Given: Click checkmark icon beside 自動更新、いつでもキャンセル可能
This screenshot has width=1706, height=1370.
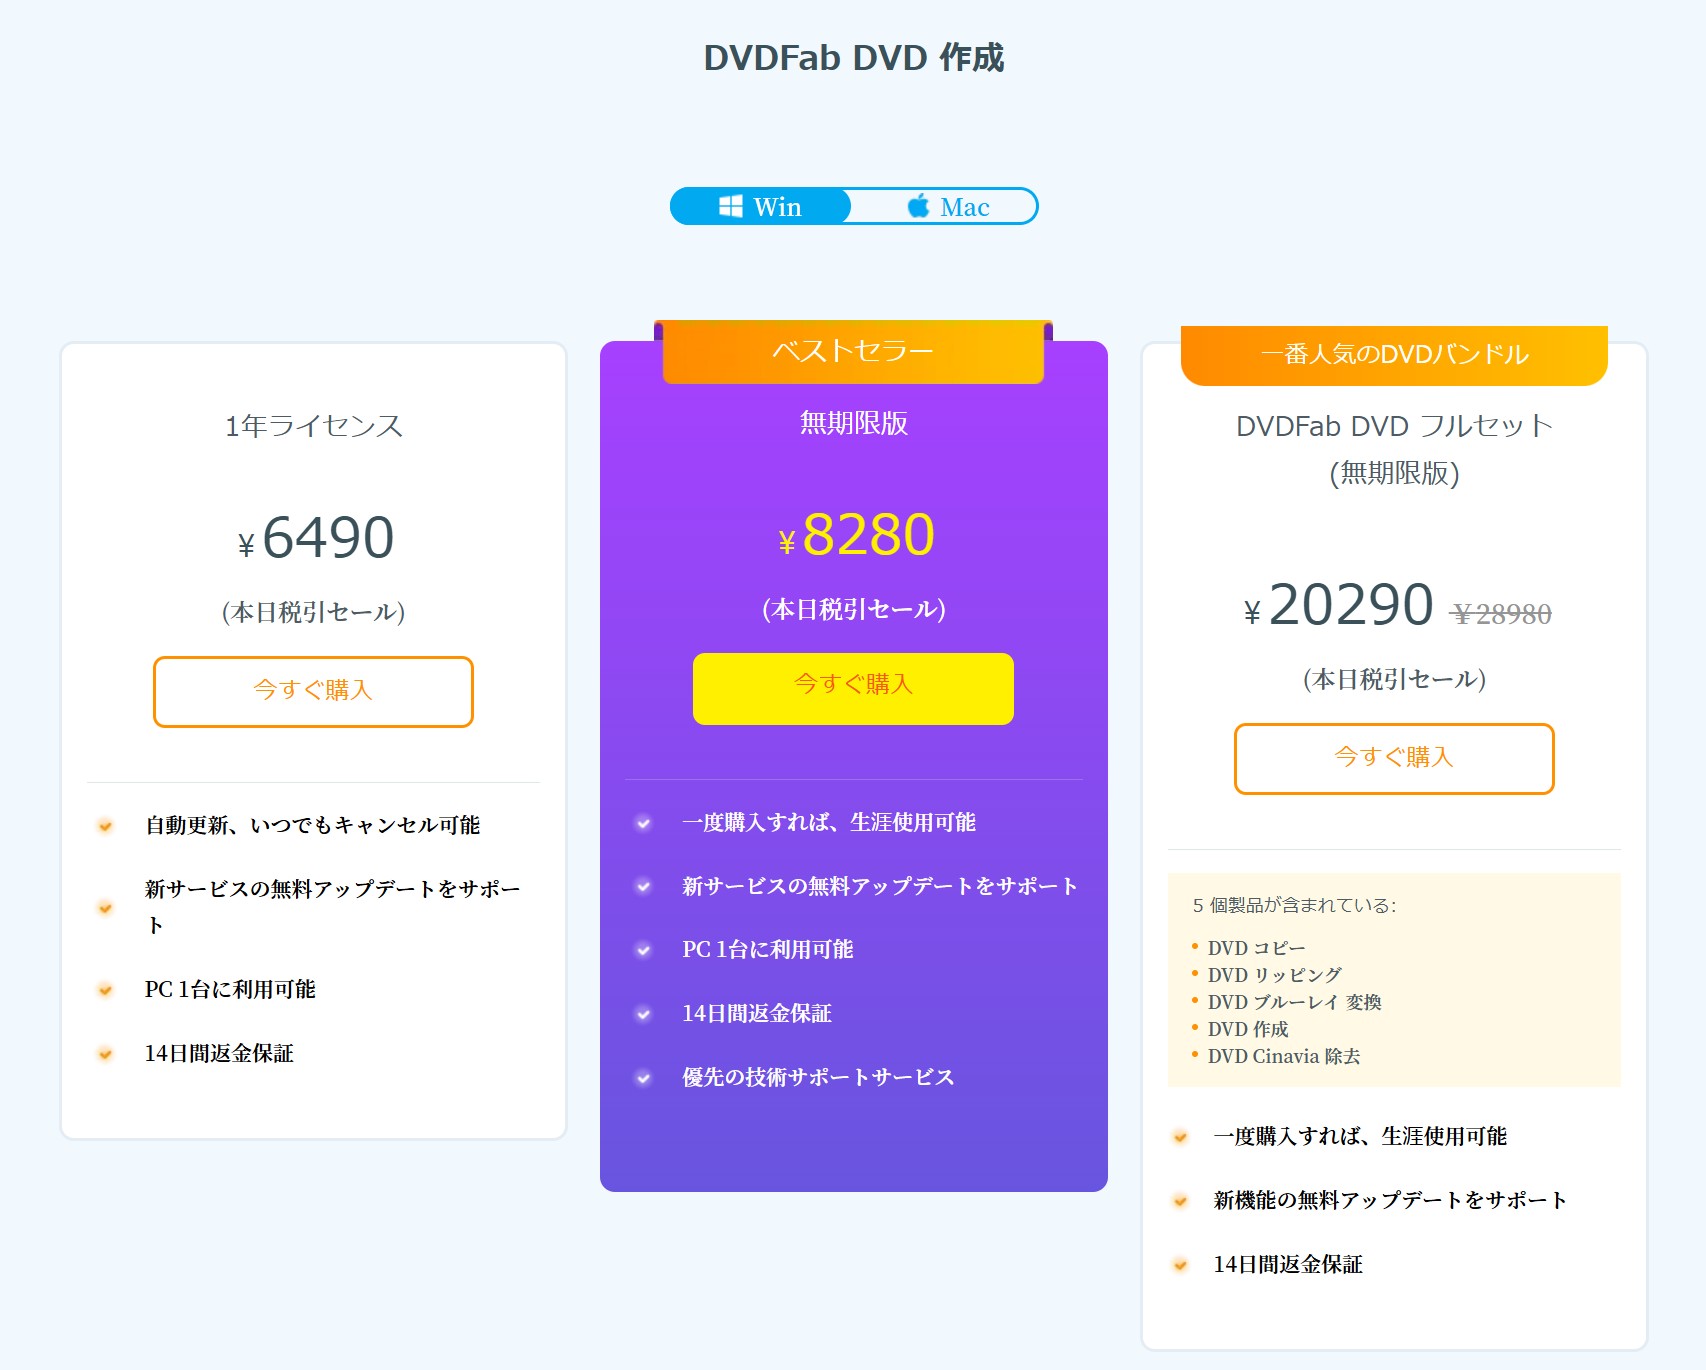Looking at the screenshot, I should pos(105,826).
